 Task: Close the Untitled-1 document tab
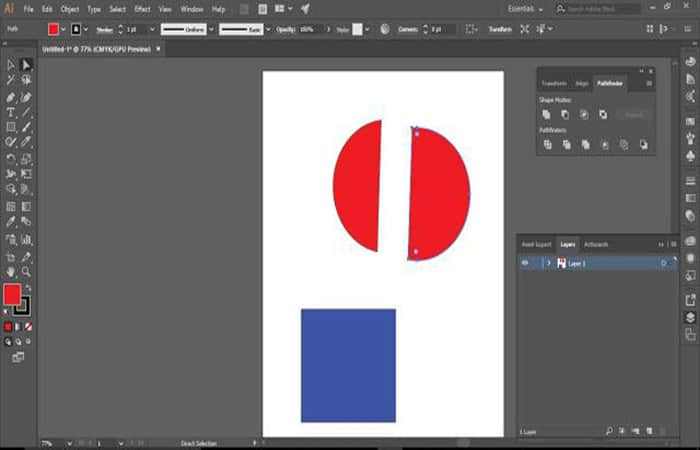(x=158, y=49)
